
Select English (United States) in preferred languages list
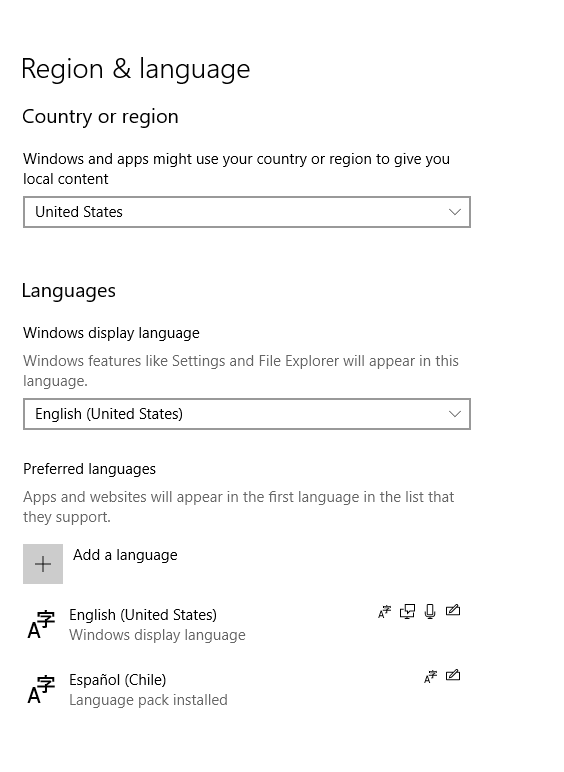pos(245,624)
